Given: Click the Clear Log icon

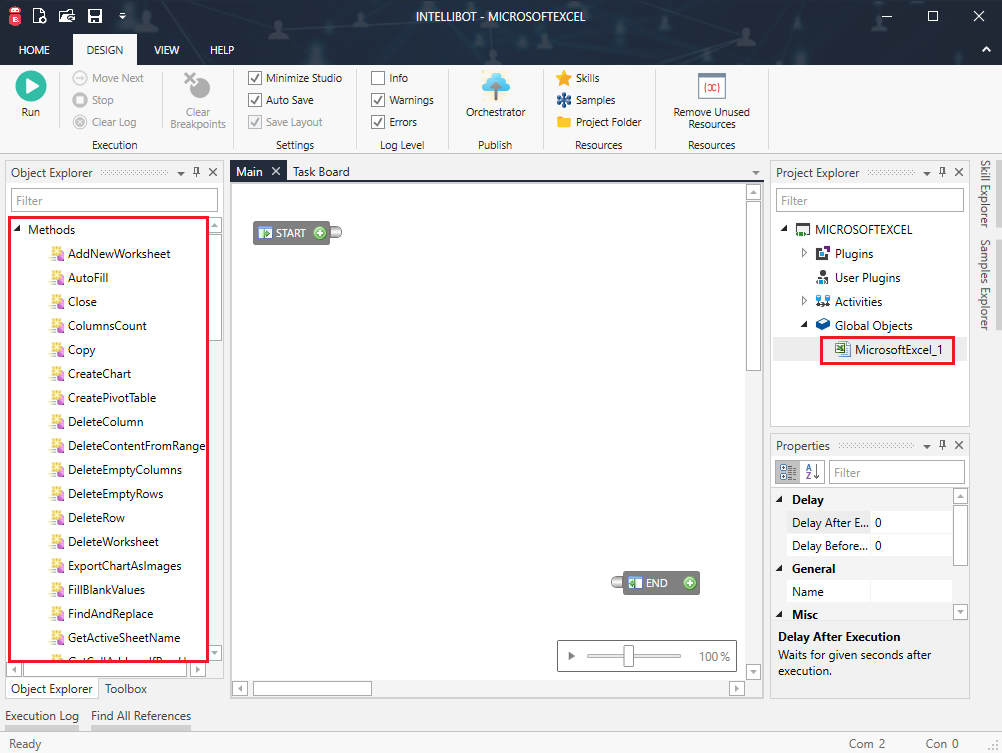Looking at the screenshot, I should [x=82, y=122].
